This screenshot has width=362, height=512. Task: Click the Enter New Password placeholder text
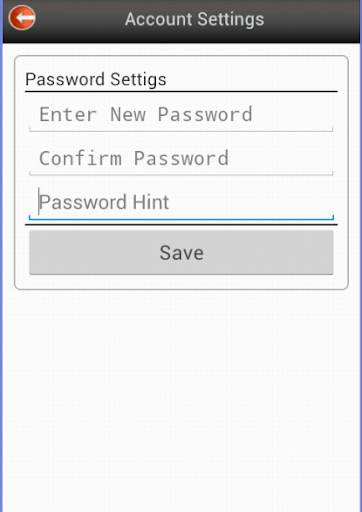point(146,115)
